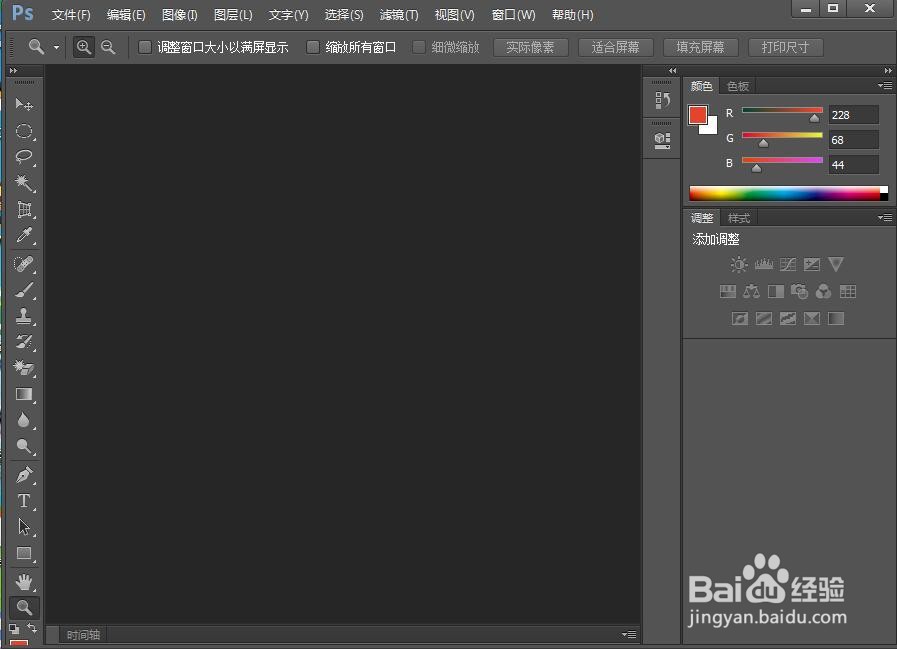Select the Magic Wand tool
The image size is (897, 649).
24,183
